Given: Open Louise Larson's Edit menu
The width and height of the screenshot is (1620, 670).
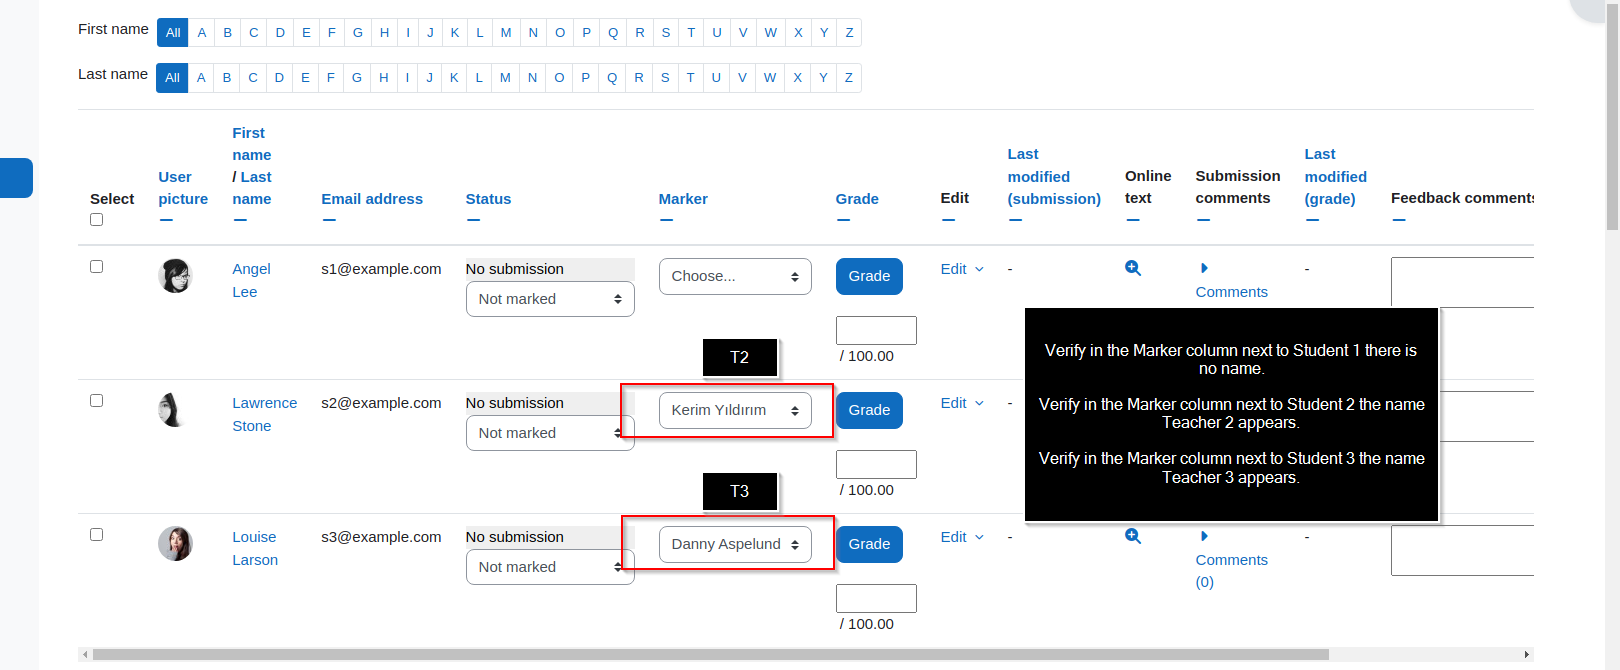Looking at the screenshot, I should point(962,537).
